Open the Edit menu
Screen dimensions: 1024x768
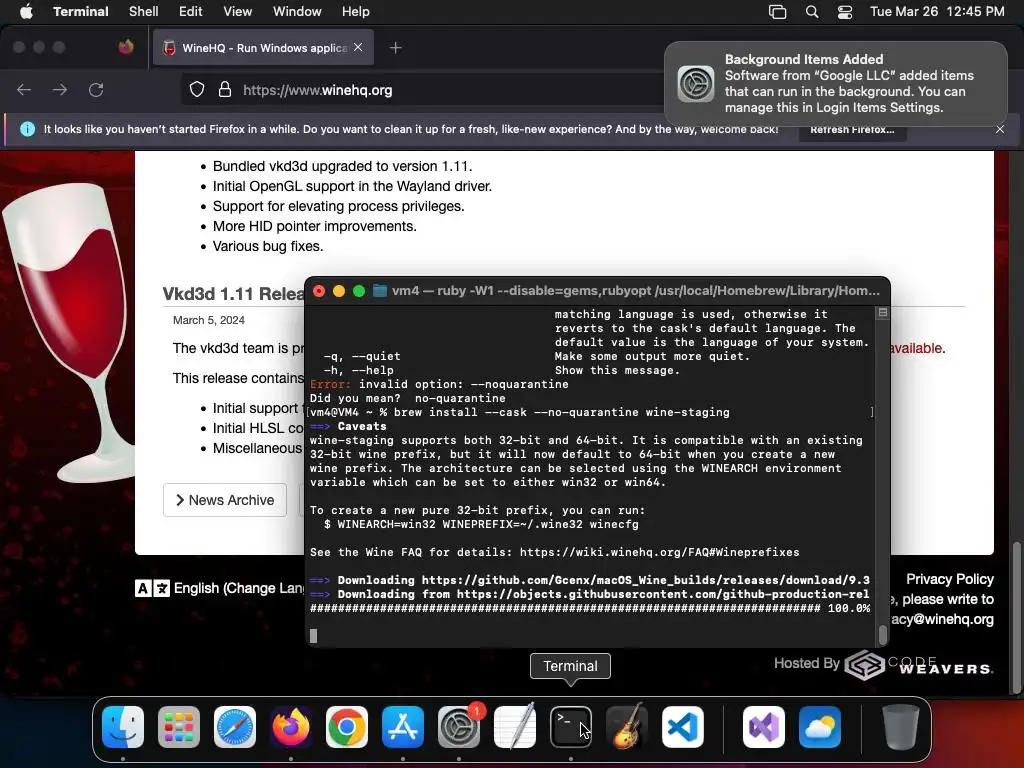point(191,12)
